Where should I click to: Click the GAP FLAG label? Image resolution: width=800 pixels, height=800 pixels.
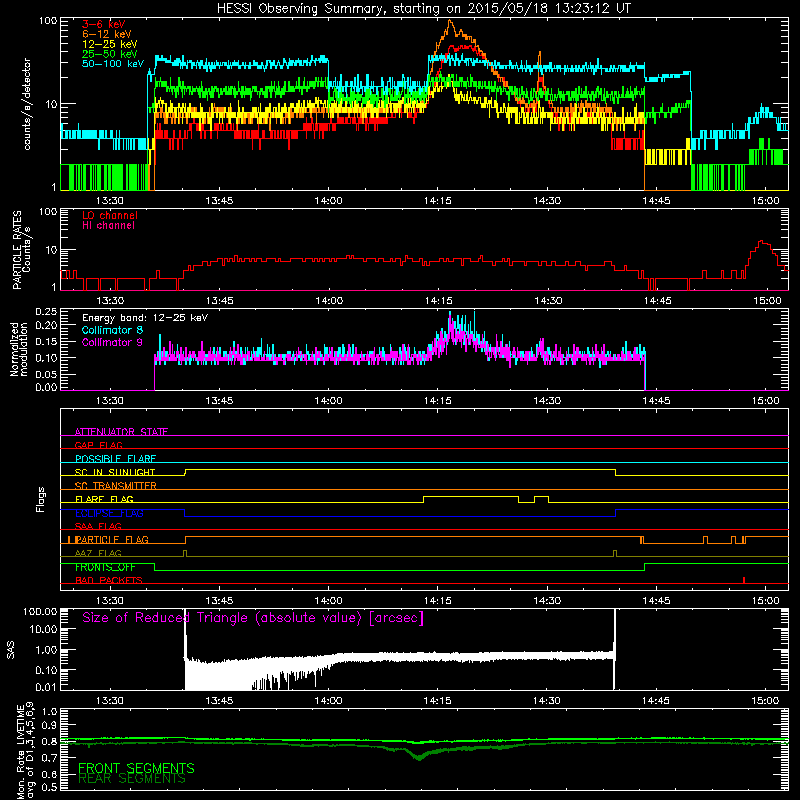(98, 445)
